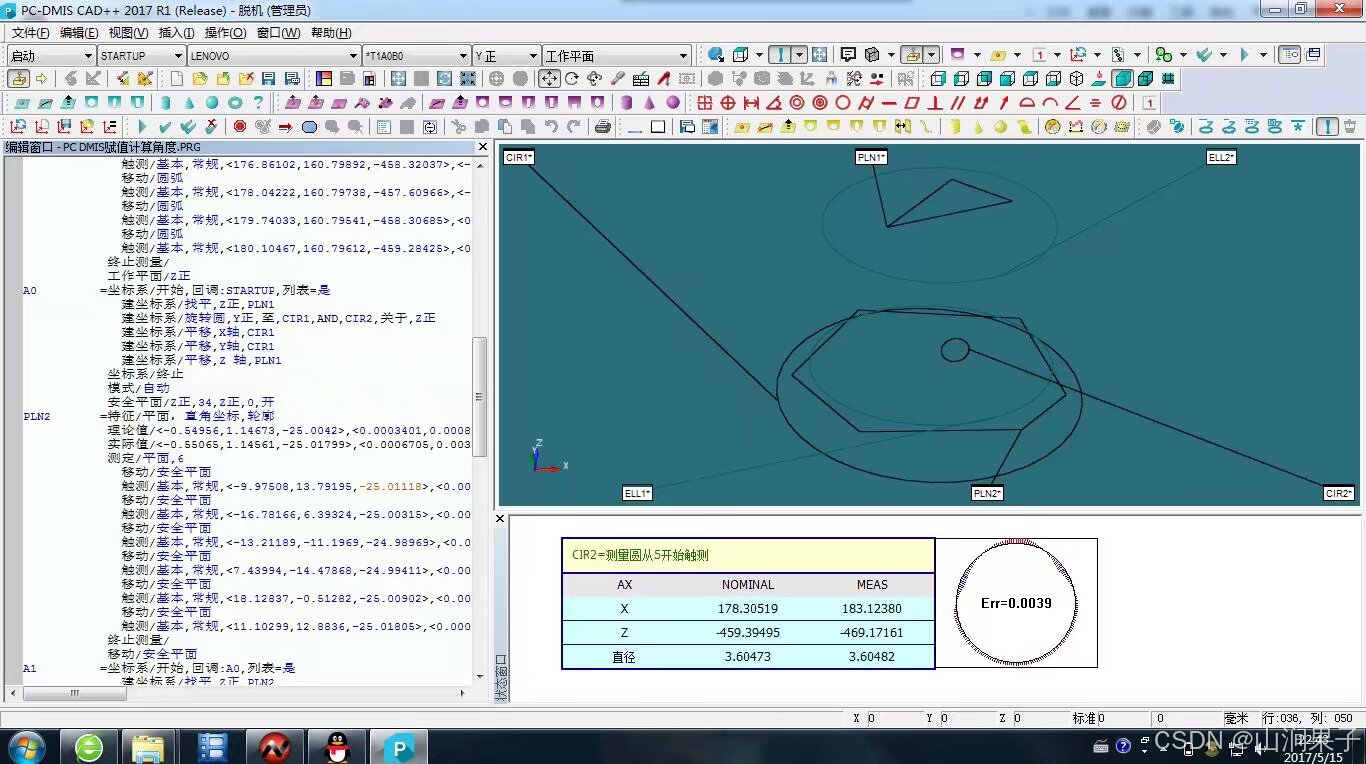Select the PLN2 feature line in edit window
Screen dimensions: 1366x764
148,416
